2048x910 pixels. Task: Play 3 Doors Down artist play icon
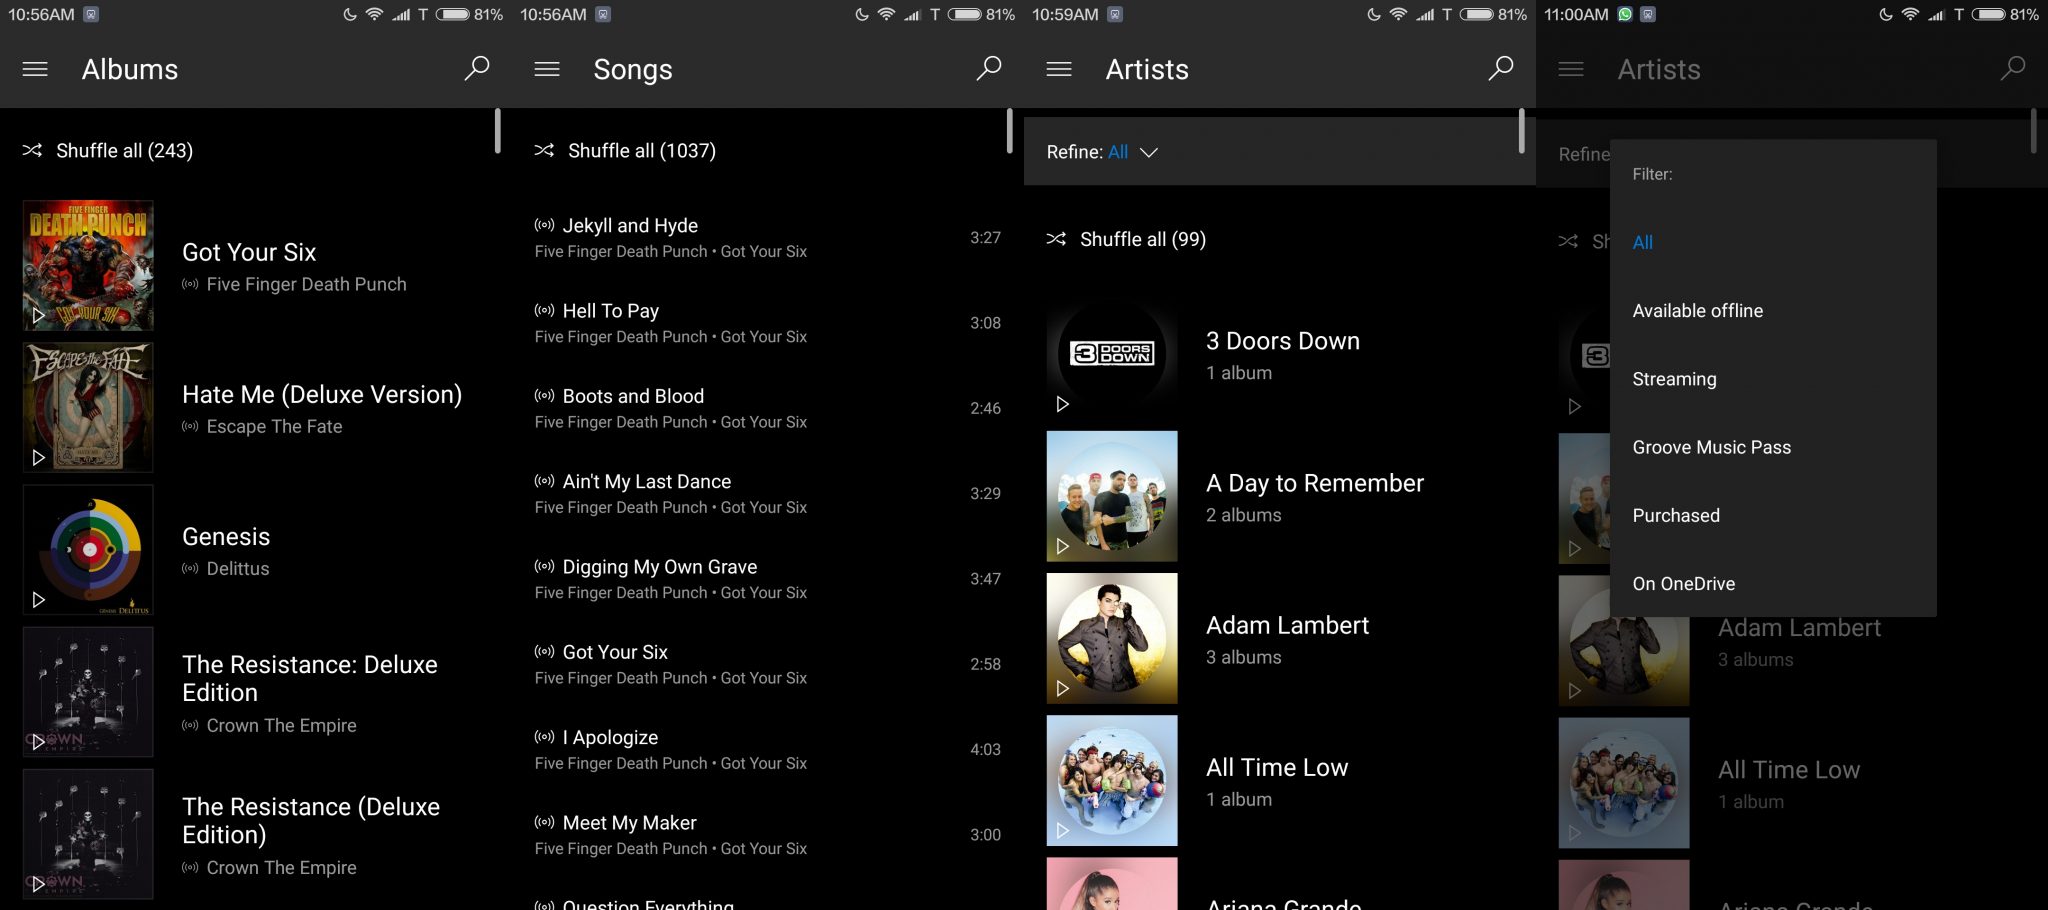tap(1062, 404)
